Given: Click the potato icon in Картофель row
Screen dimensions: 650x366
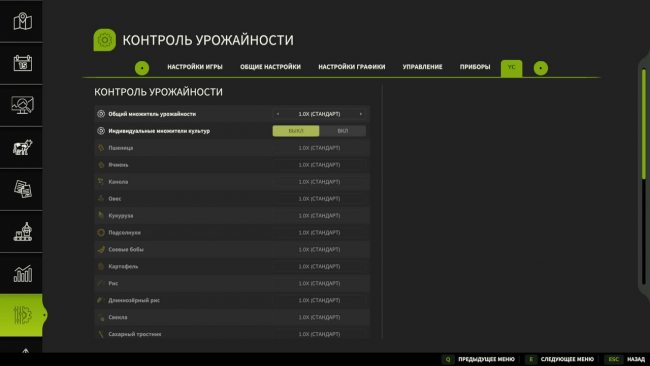Looking at the screenshot, I should point(101,267).
